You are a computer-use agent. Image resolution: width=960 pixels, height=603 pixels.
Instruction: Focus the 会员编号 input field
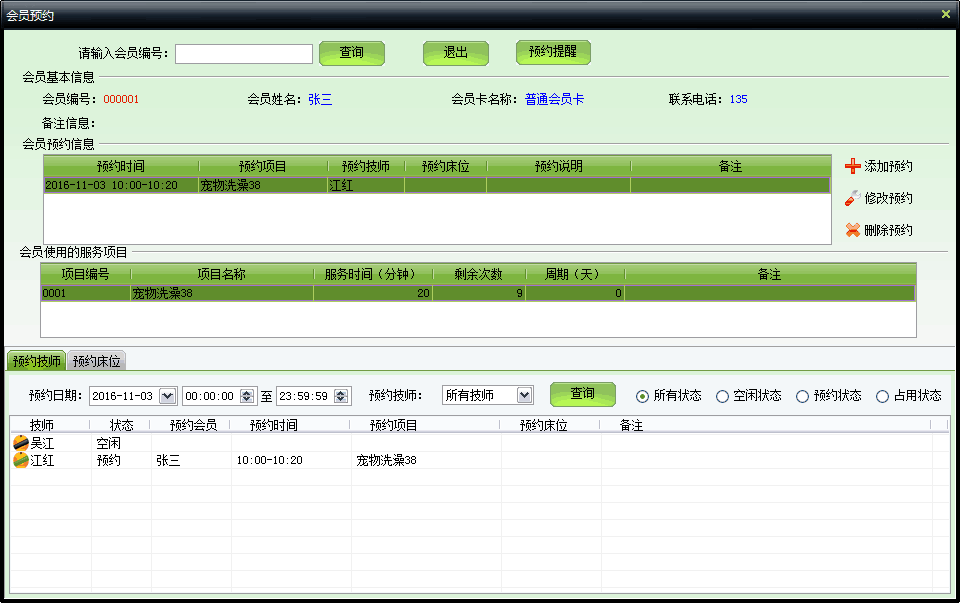pyautogui.click(x=244, y=53)
